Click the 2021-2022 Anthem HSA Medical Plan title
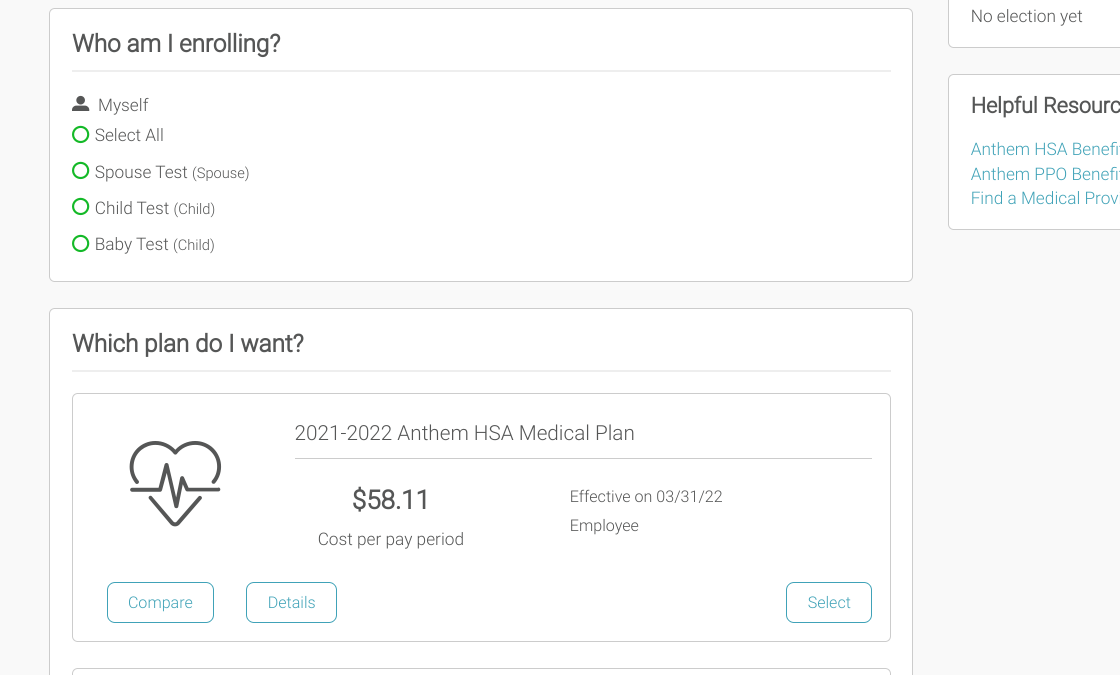 pyautogui.click(x=464, y=433)
